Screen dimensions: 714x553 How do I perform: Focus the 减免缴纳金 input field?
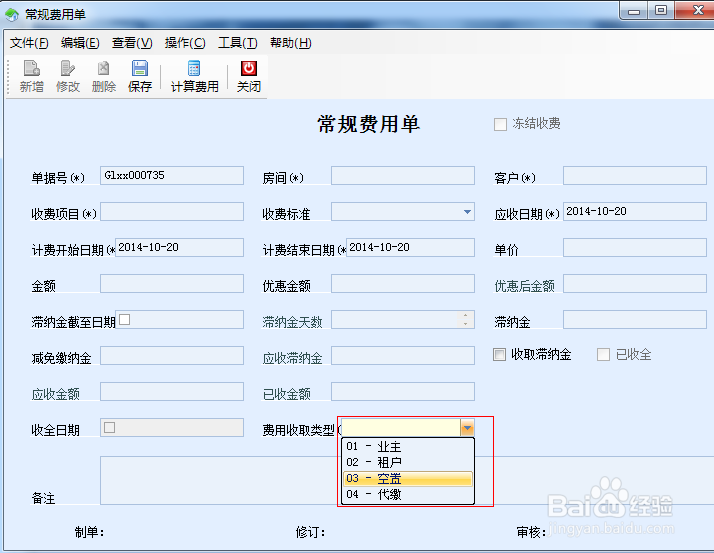click(x=172, y=355)
